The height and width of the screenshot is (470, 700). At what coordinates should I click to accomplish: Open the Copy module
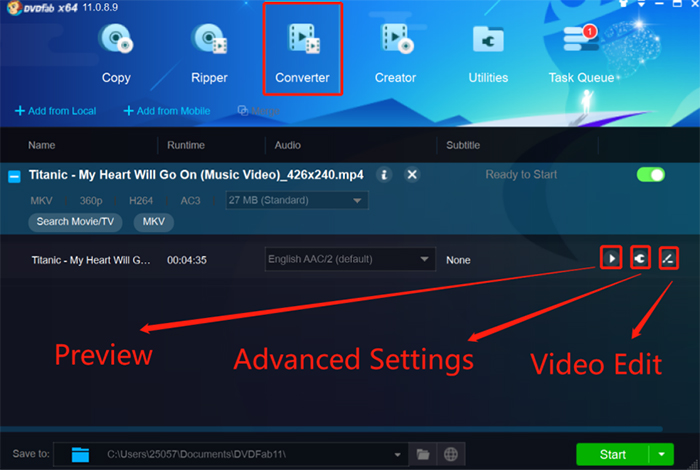pyautogui.click(x=116, y=54)
